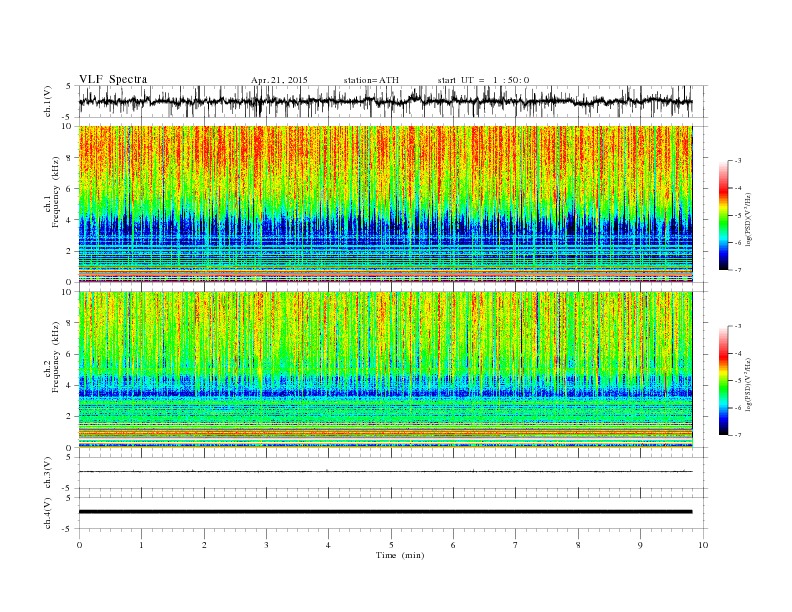792x612 pixels.
Task: Click the ch.3 waveform trace
Action: pyautogui.click(x=385, y=471)
